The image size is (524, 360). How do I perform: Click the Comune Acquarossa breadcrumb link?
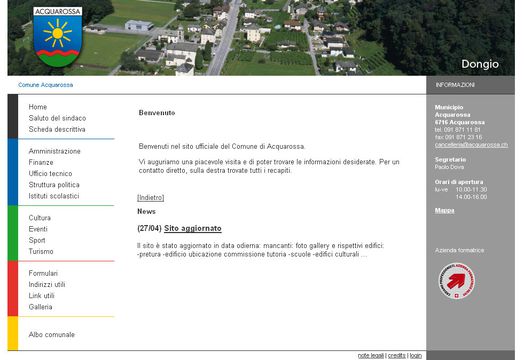tap(45, 85)
